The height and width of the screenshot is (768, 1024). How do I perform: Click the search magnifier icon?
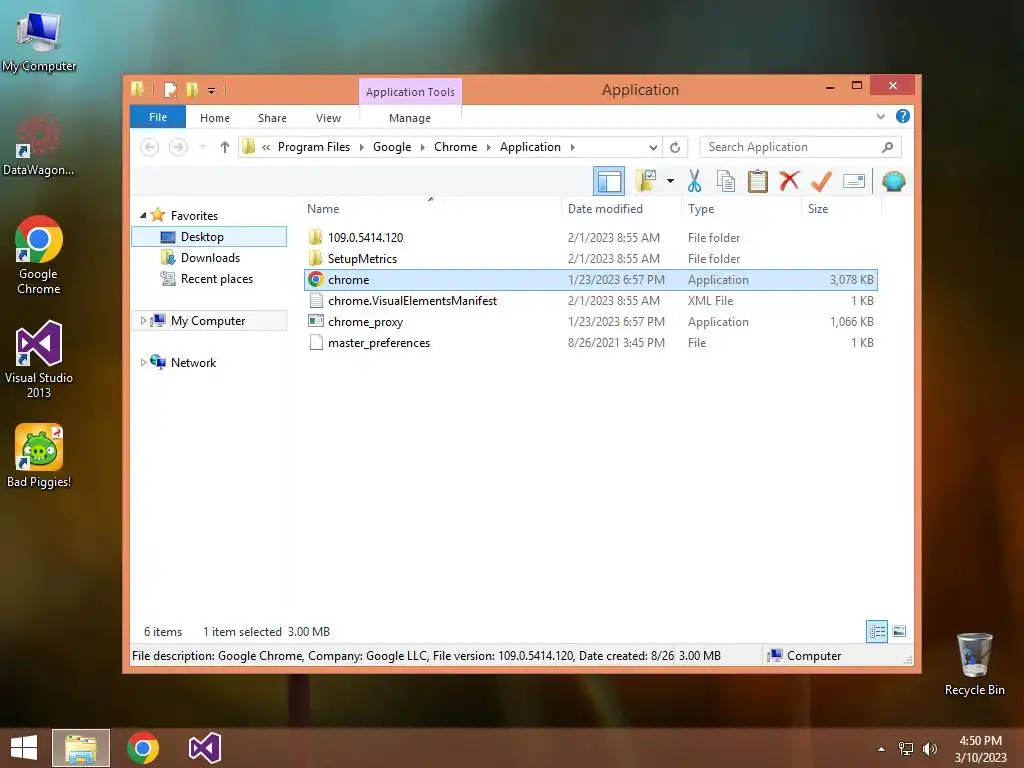pos(887,148)
